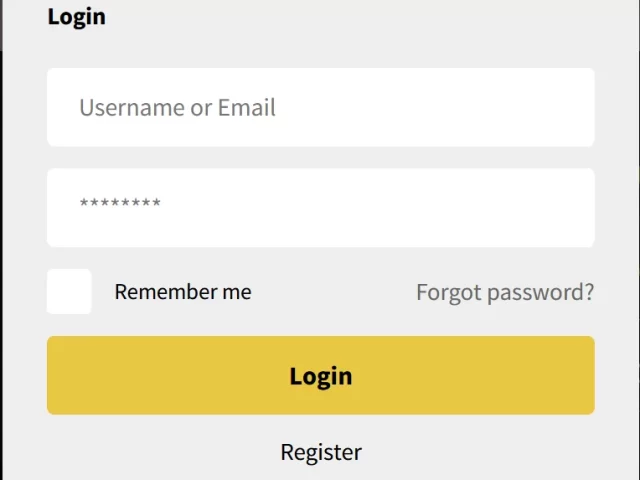Viewport: 640px width, 480px height.
Task: Click the second white text field
Action: 320,207
